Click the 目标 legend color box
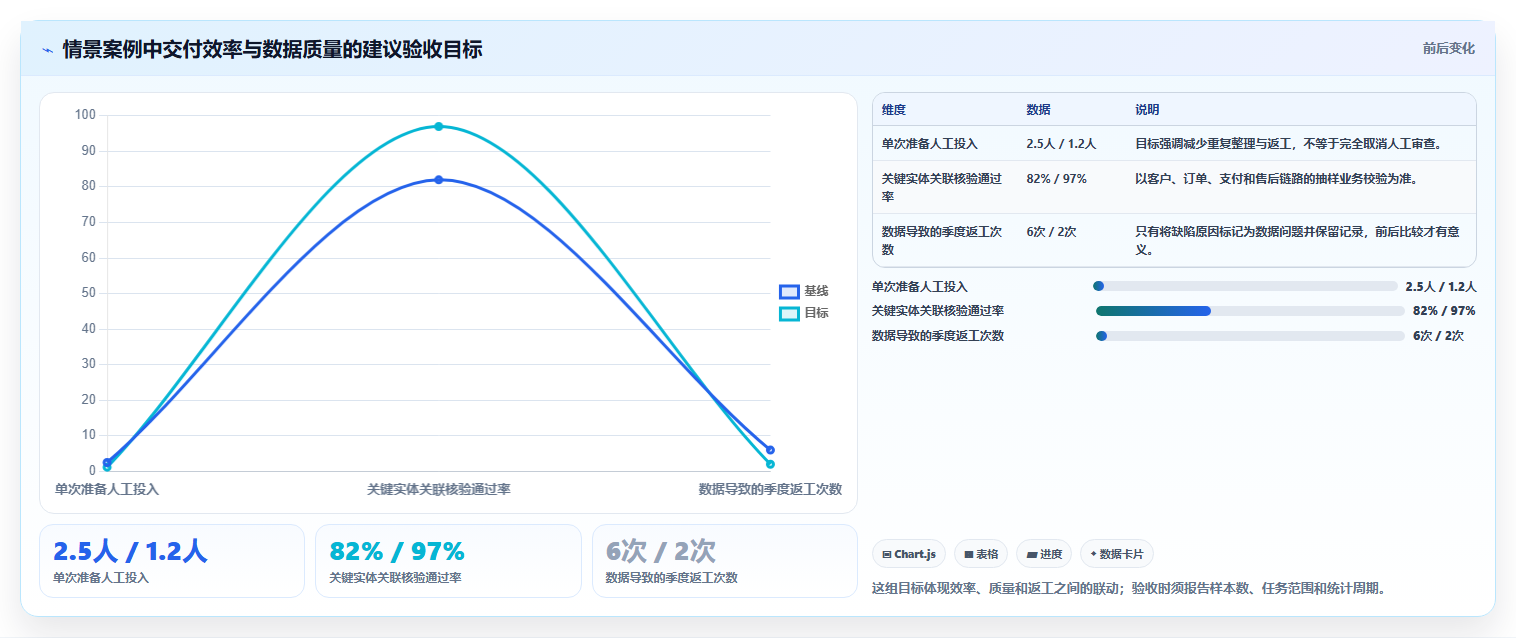 (x=789, y=313)
